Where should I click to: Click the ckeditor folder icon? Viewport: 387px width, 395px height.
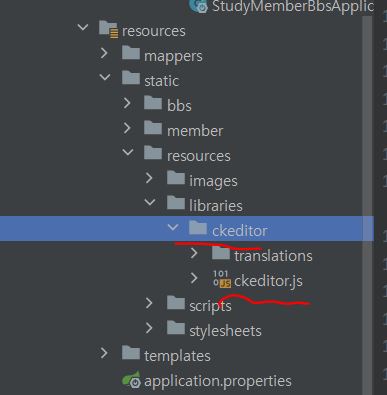(198, 228)
